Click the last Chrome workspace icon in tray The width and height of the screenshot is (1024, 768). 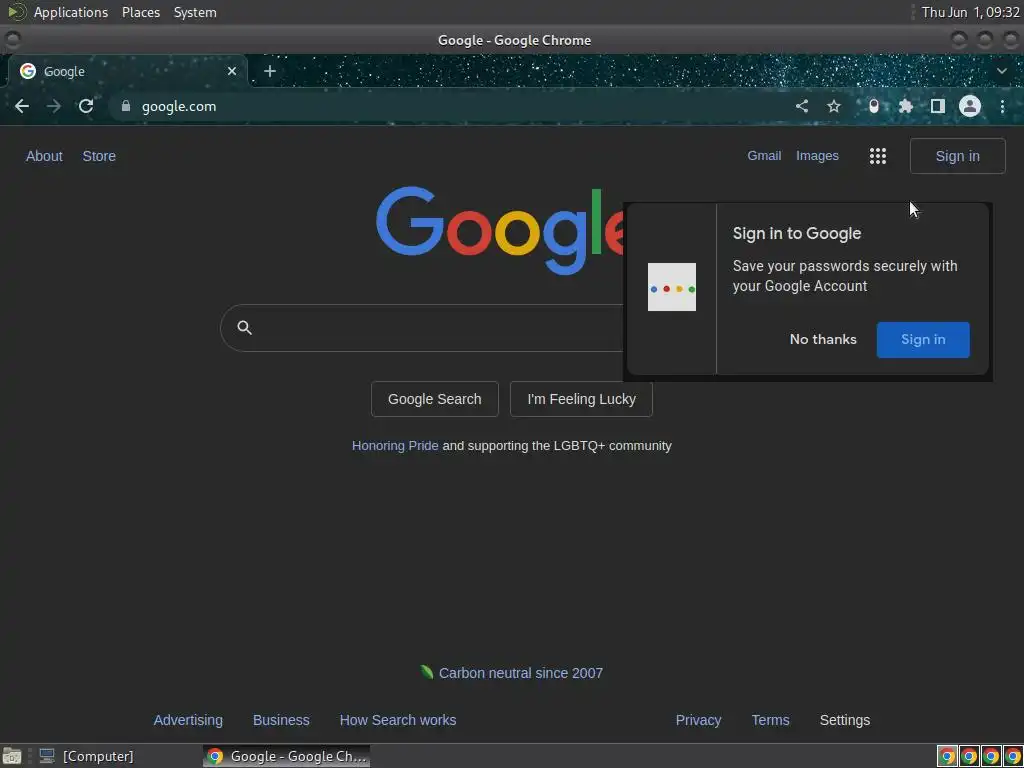pyautogui.click(x=1013, y=756)
